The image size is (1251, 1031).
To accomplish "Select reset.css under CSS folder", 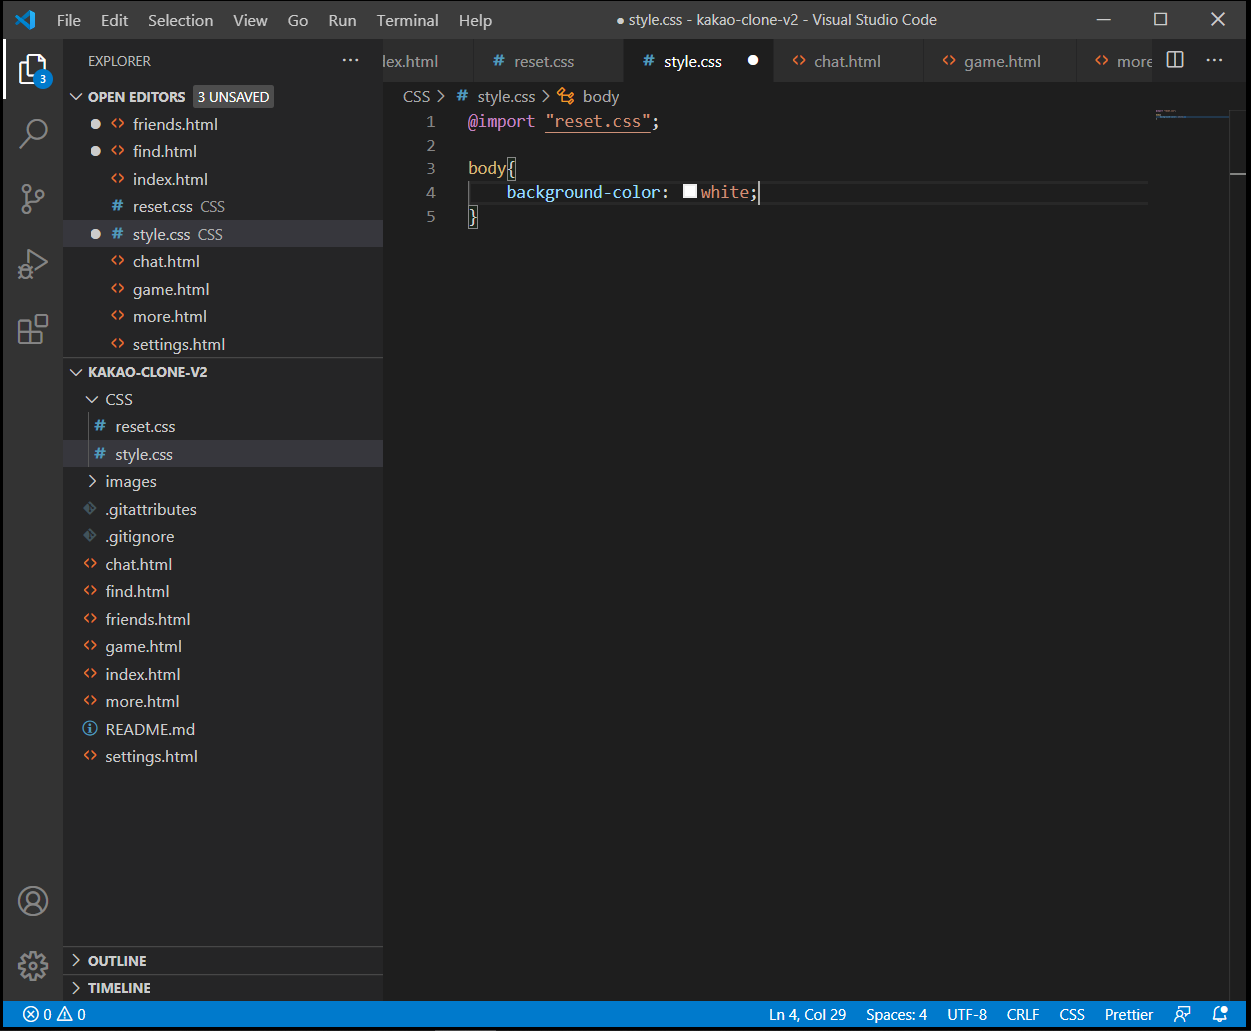I will [223, 427].
